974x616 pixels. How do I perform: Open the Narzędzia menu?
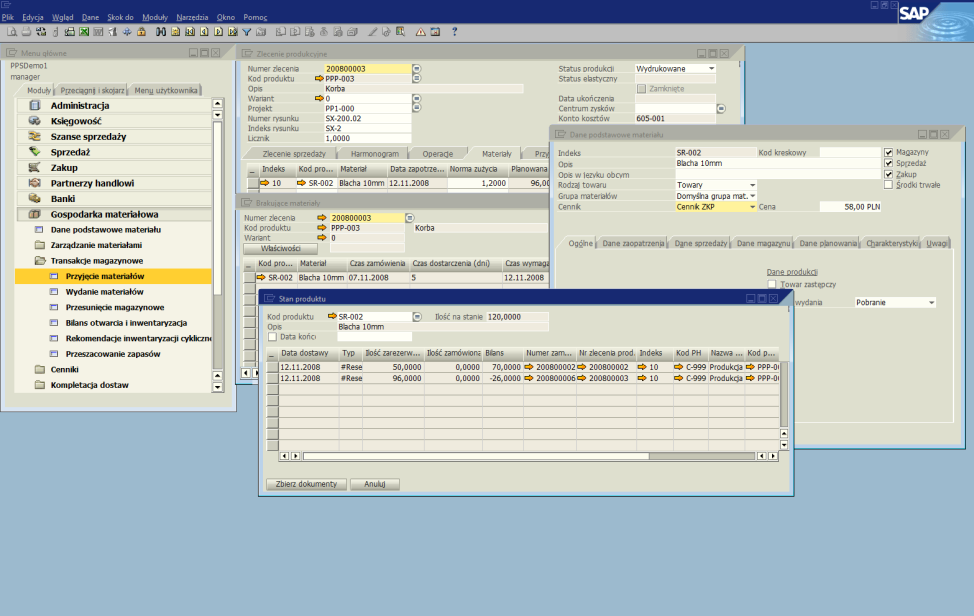tap(192, 17)
